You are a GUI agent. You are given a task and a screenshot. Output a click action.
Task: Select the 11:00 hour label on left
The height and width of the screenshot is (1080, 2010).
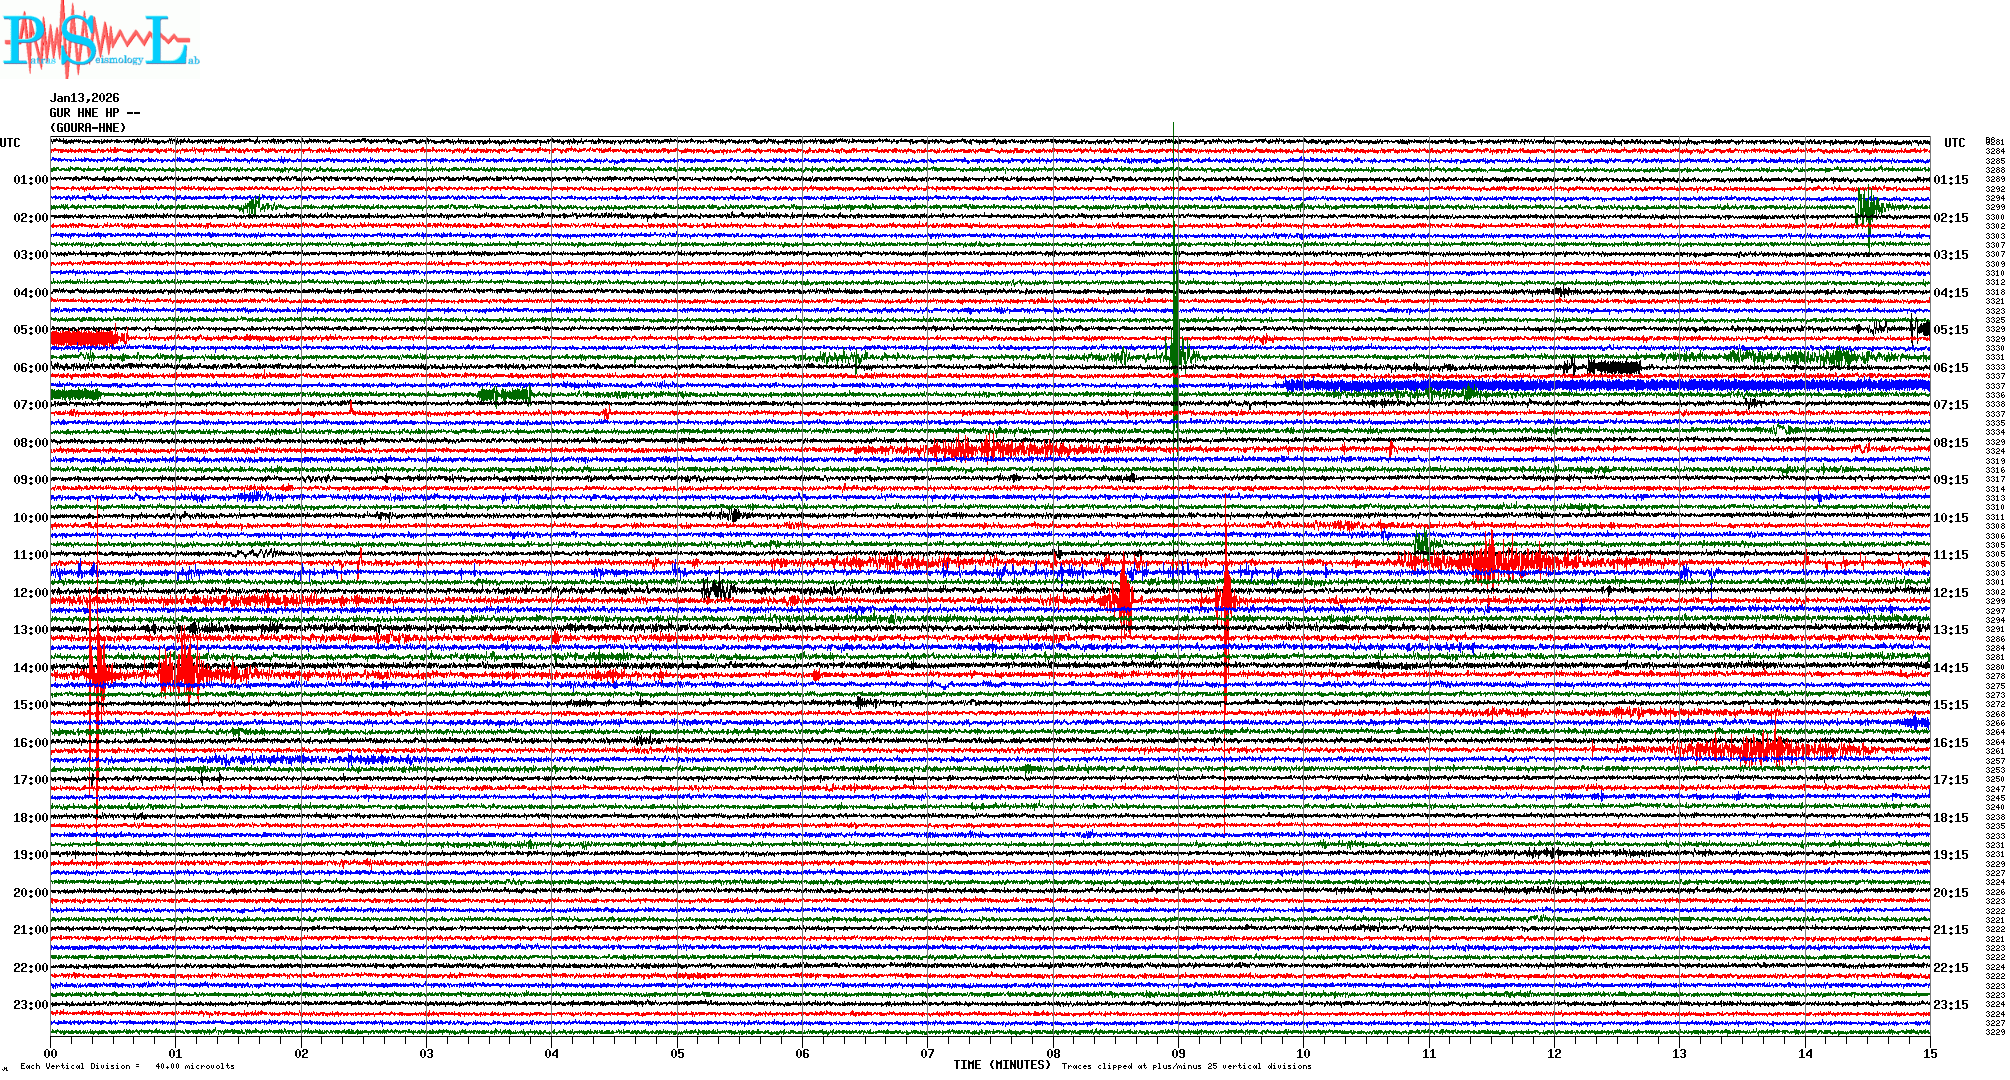tap(30, 555)
